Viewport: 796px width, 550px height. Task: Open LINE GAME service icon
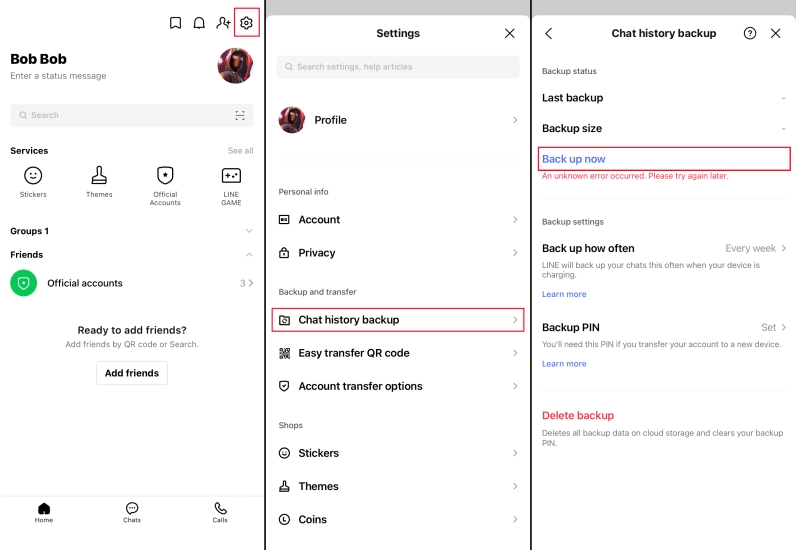(231, 177)
